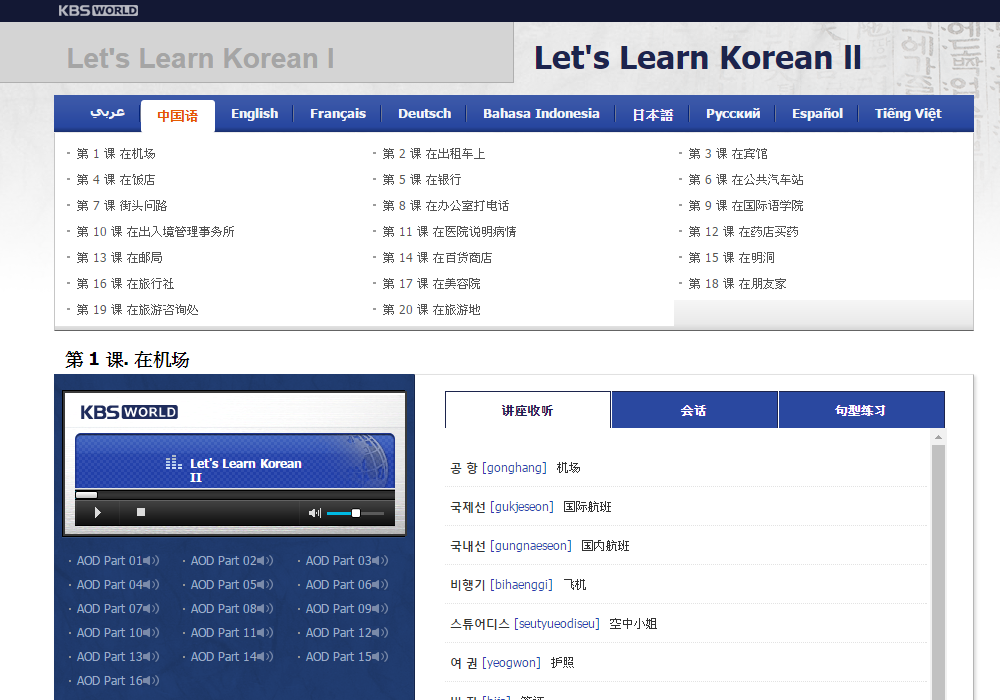Open lesson 第 2 课 在出租车上
This screenshot has height=700, width=1000.
tap(434, 154)
